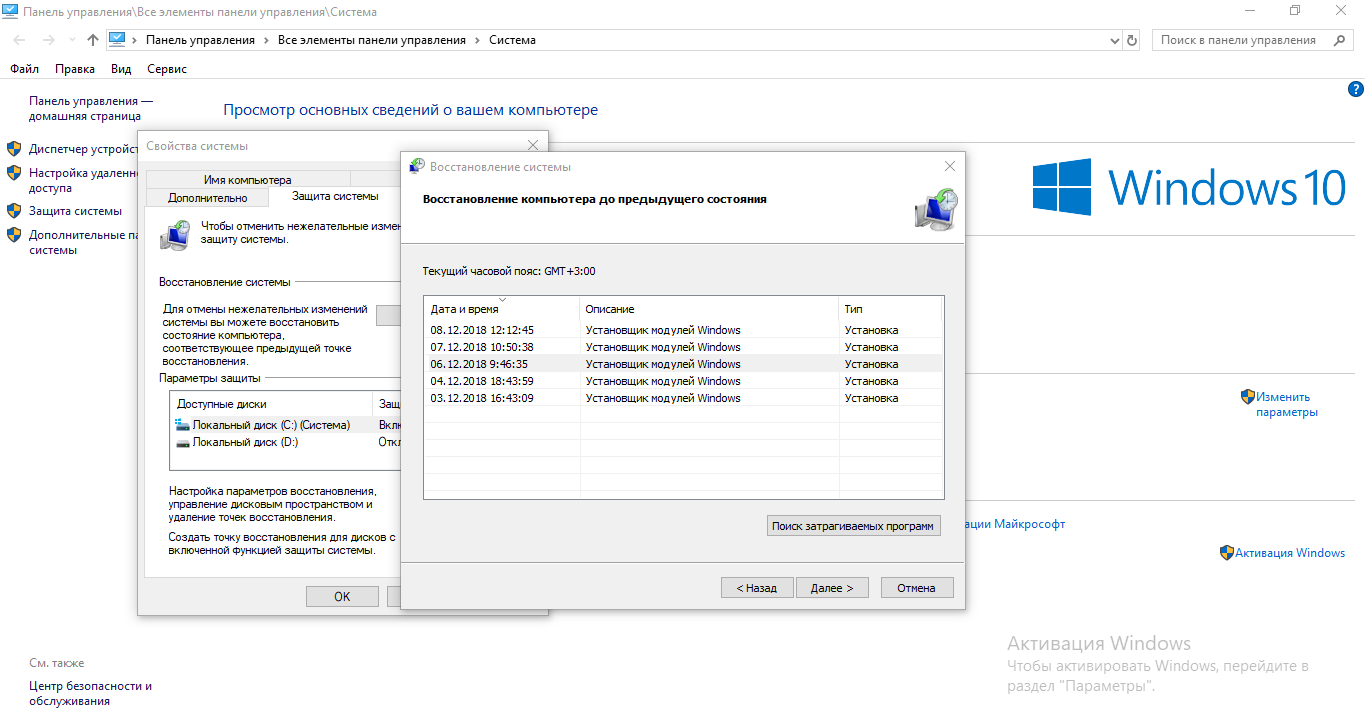Image resolution: width=1365 pixels, height=713 pixels.
Task: Click the Up one level arrow
Action: point(93,40)
